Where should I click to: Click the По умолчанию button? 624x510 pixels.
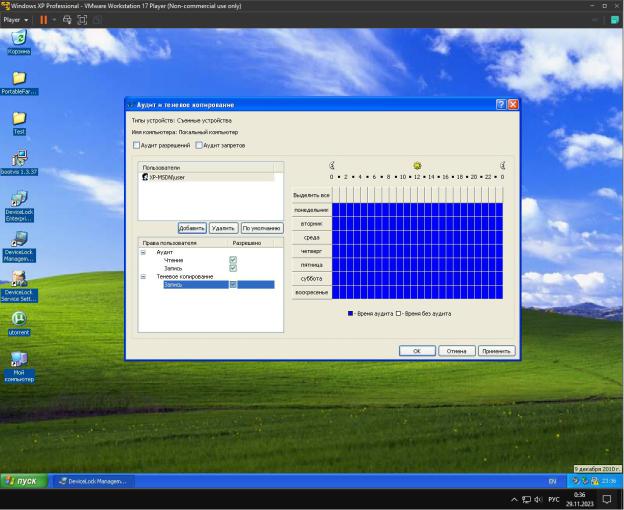pos(262,228)
